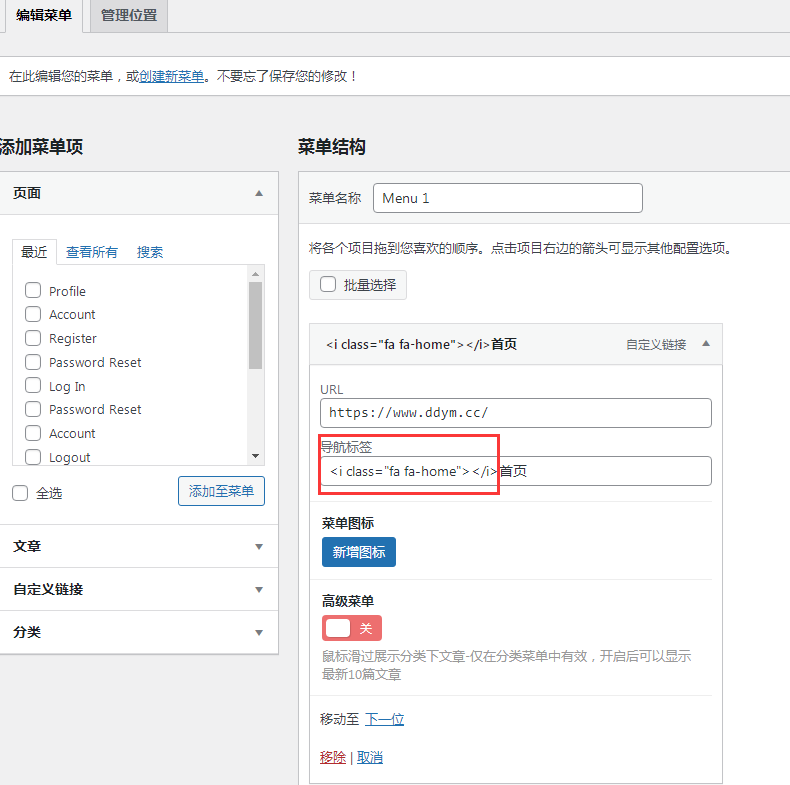Enable the 全选 checkbox
This screenshot has width=790, height=785.
point(20,493)
